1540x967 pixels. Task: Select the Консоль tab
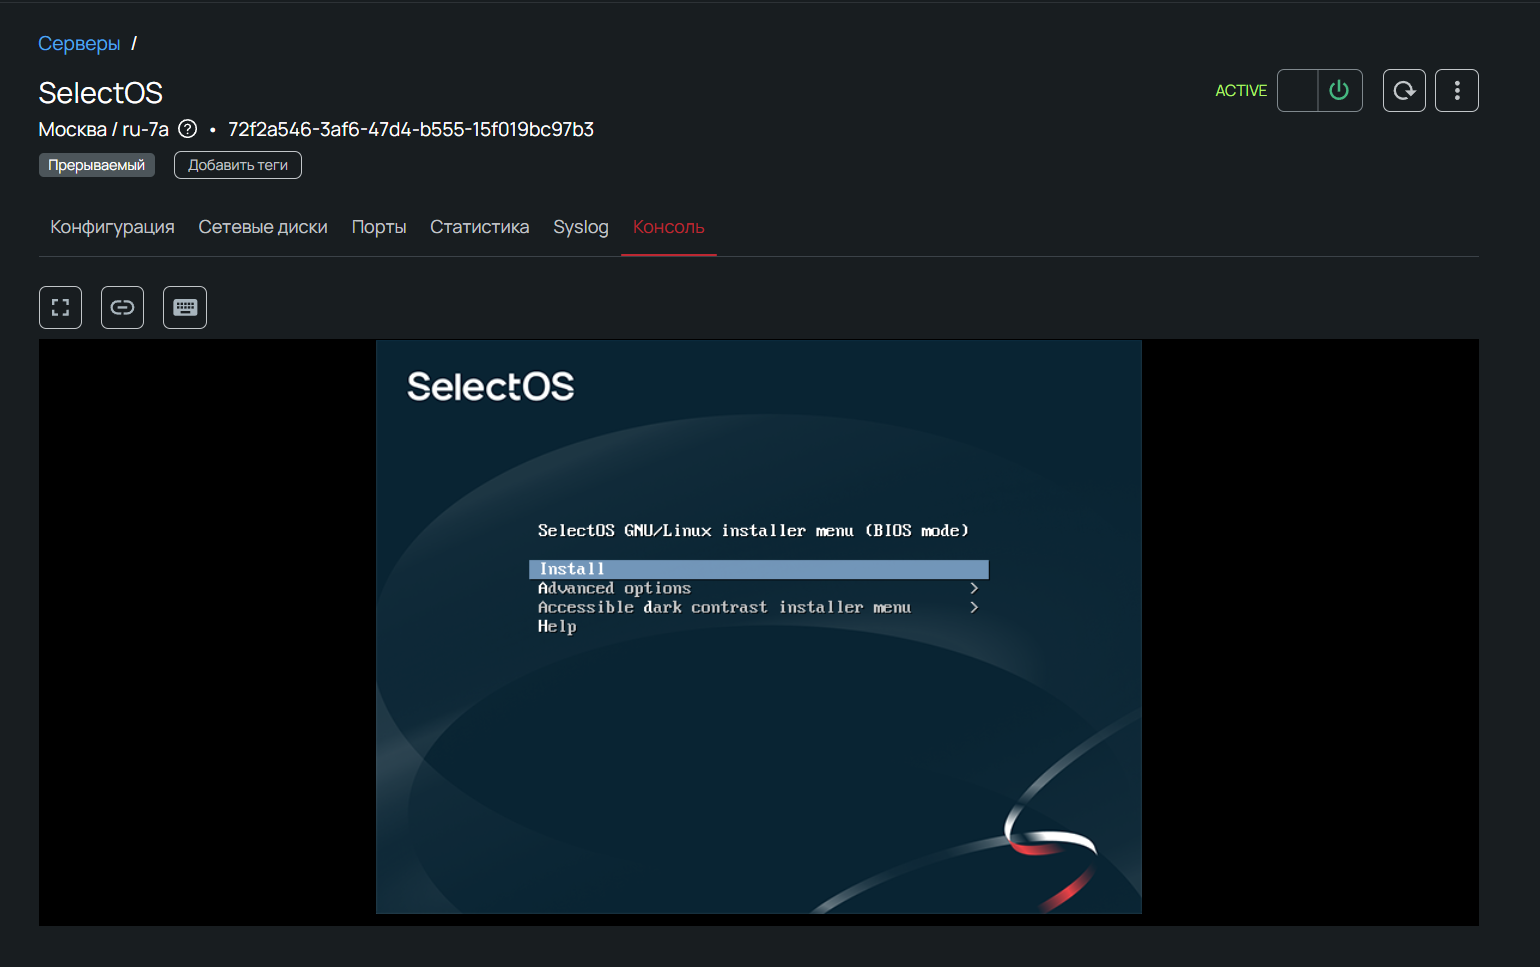[x=668, y=227]
